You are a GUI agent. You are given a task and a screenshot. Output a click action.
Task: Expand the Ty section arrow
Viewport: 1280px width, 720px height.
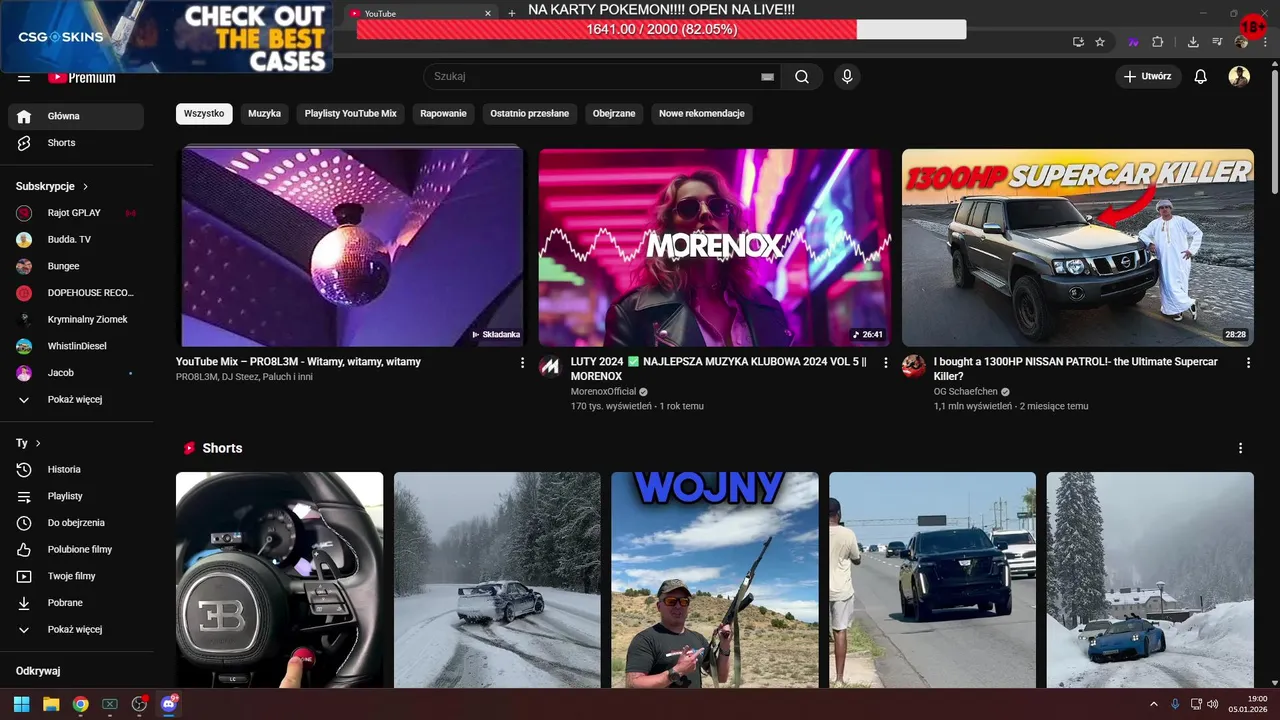point(38,443)
